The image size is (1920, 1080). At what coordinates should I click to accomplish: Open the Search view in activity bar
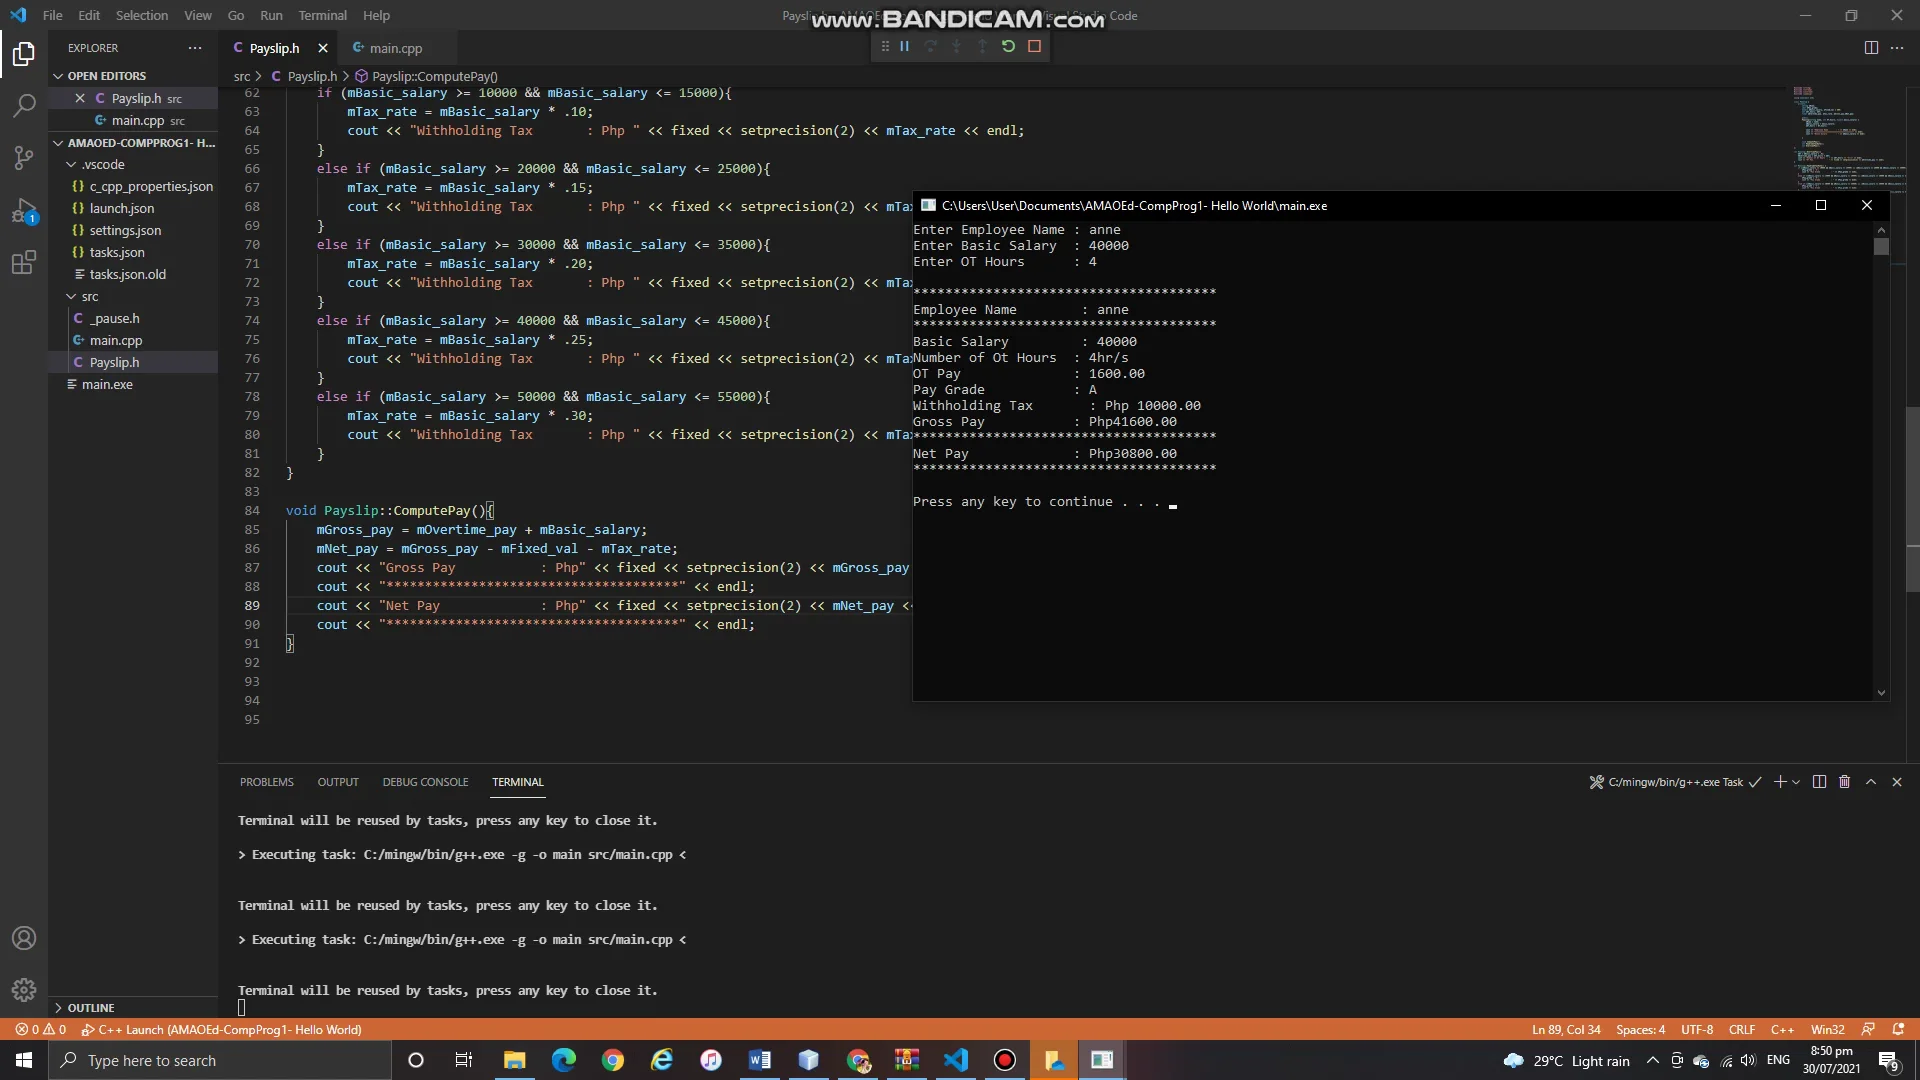coord(24,105)
